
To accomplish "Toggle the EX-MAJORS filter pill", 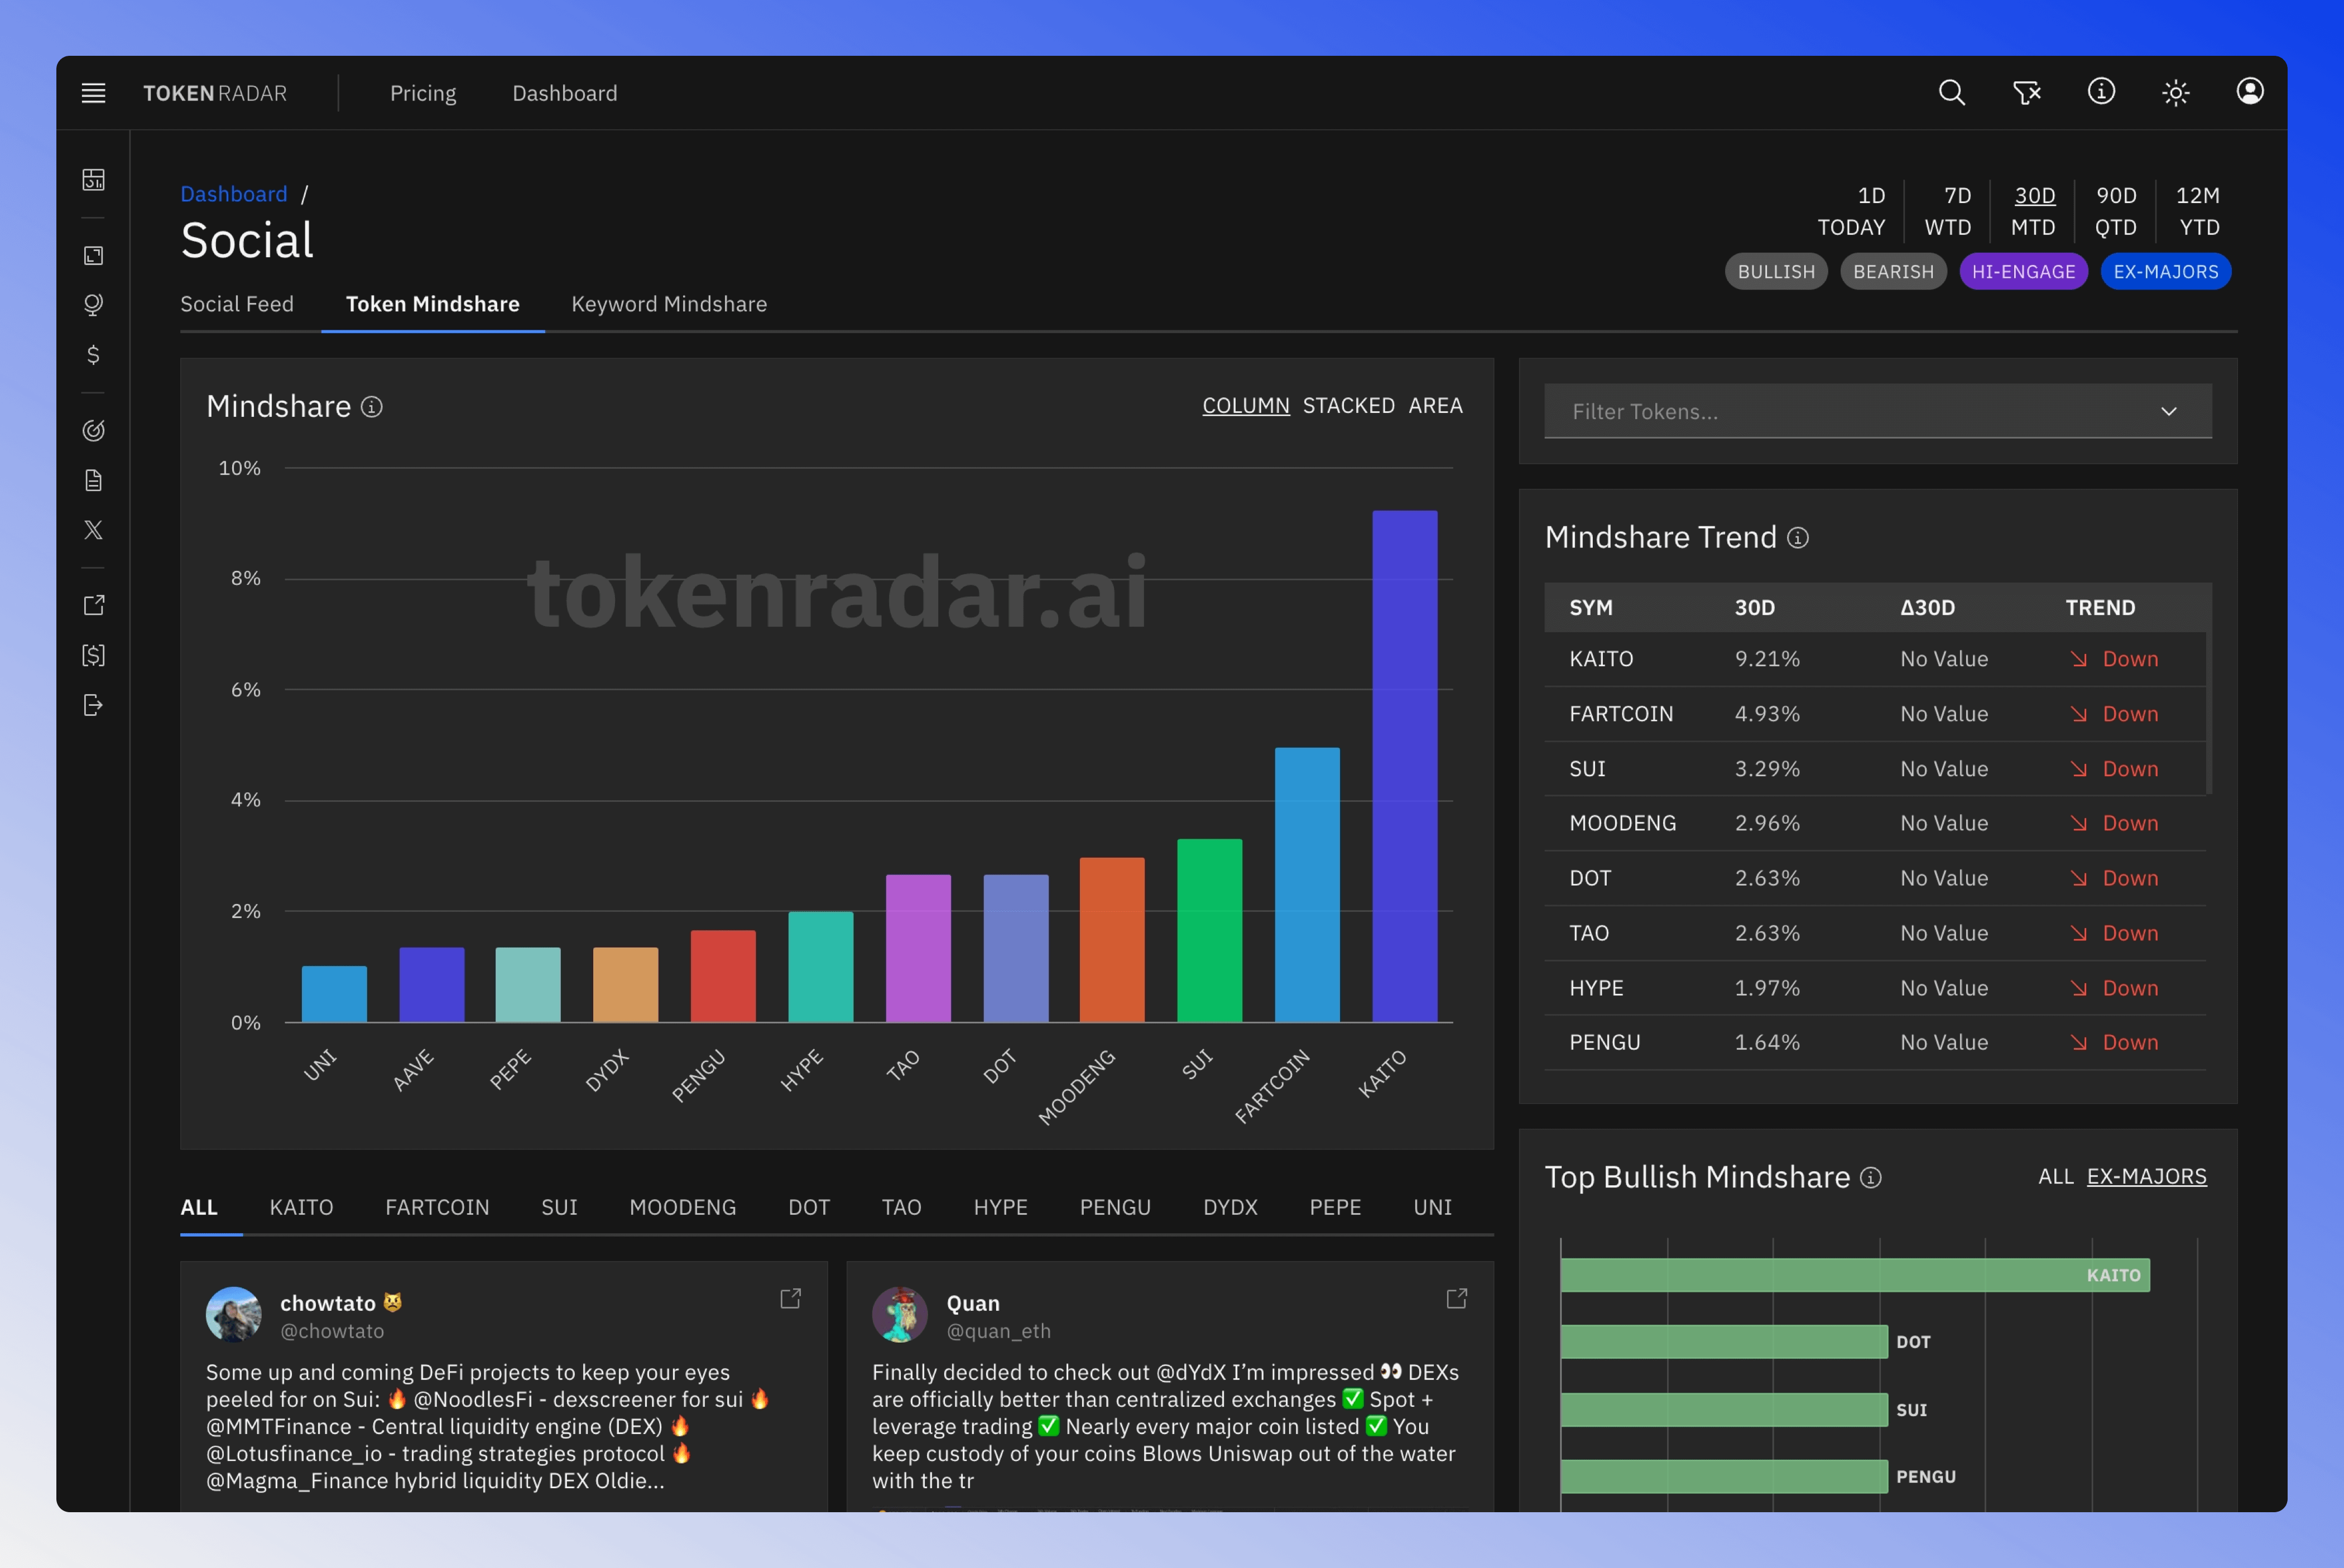I will click(2165, 272).
